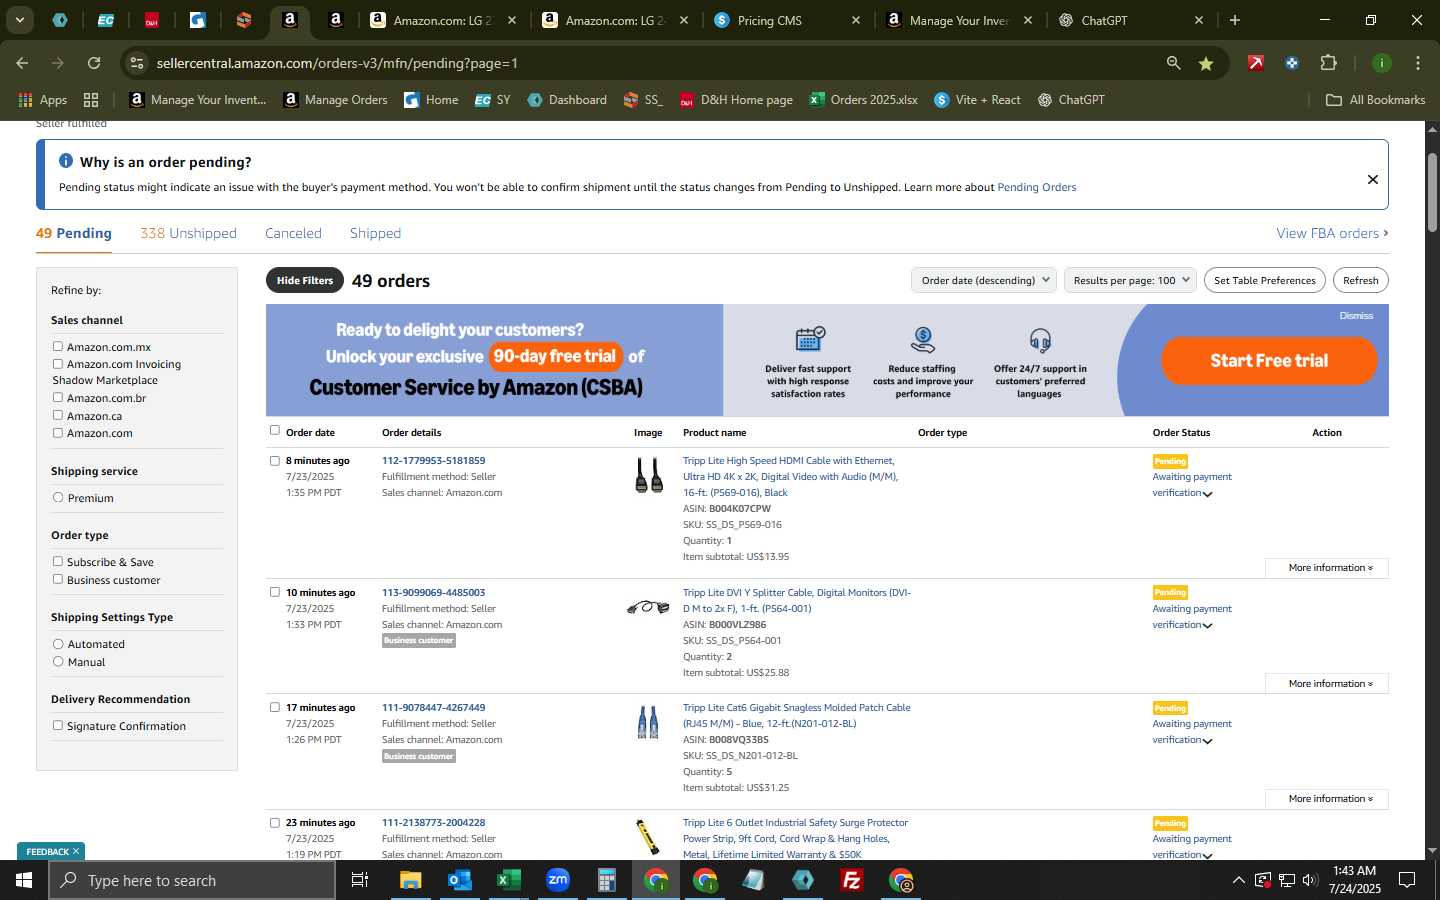
Task: Select Automated shipping settings type
Action: pos(58,643)
